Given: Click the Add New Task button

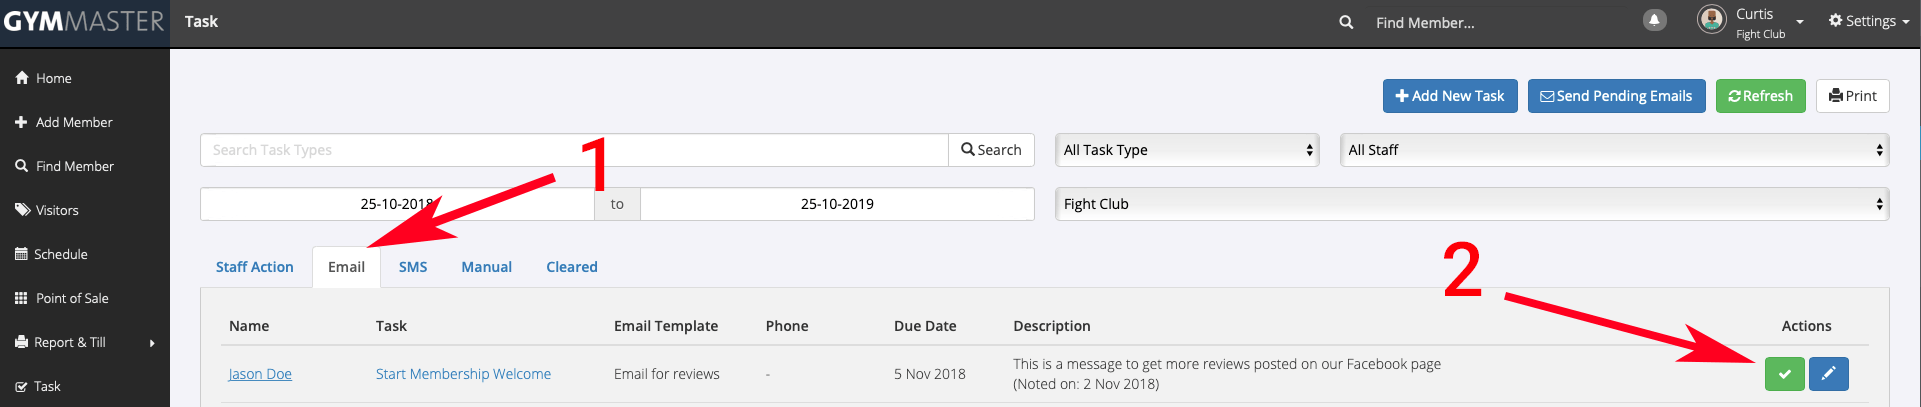Looking at the screenshot, I should click(1449, 96).
